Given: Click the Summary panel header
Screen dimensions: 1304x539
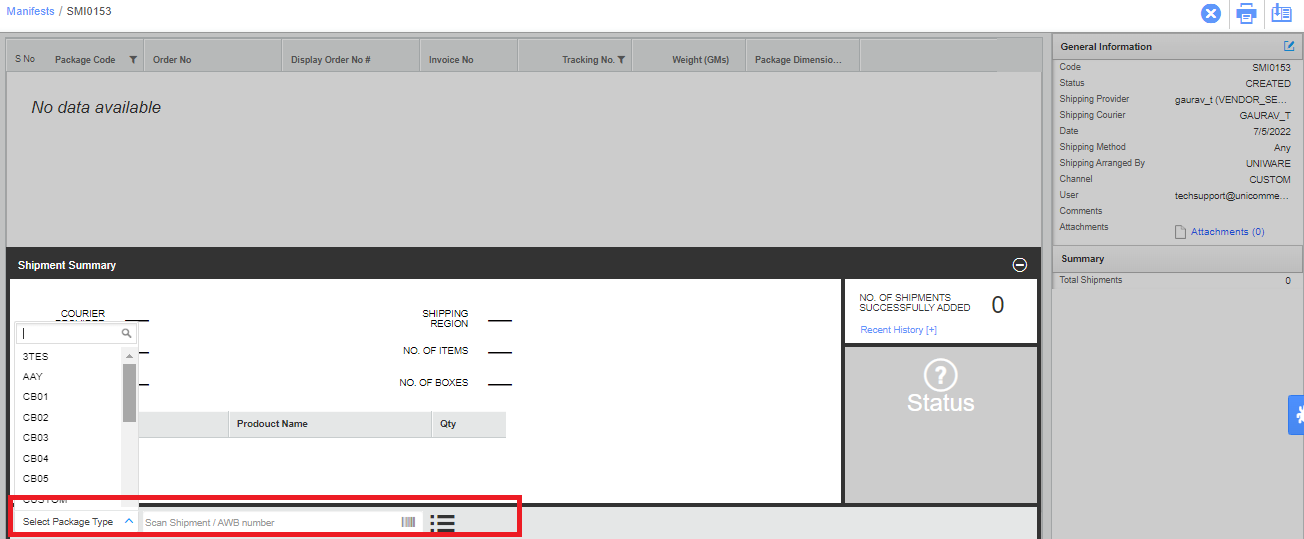Looking at the screenshot, I should tap(1177, 258).
